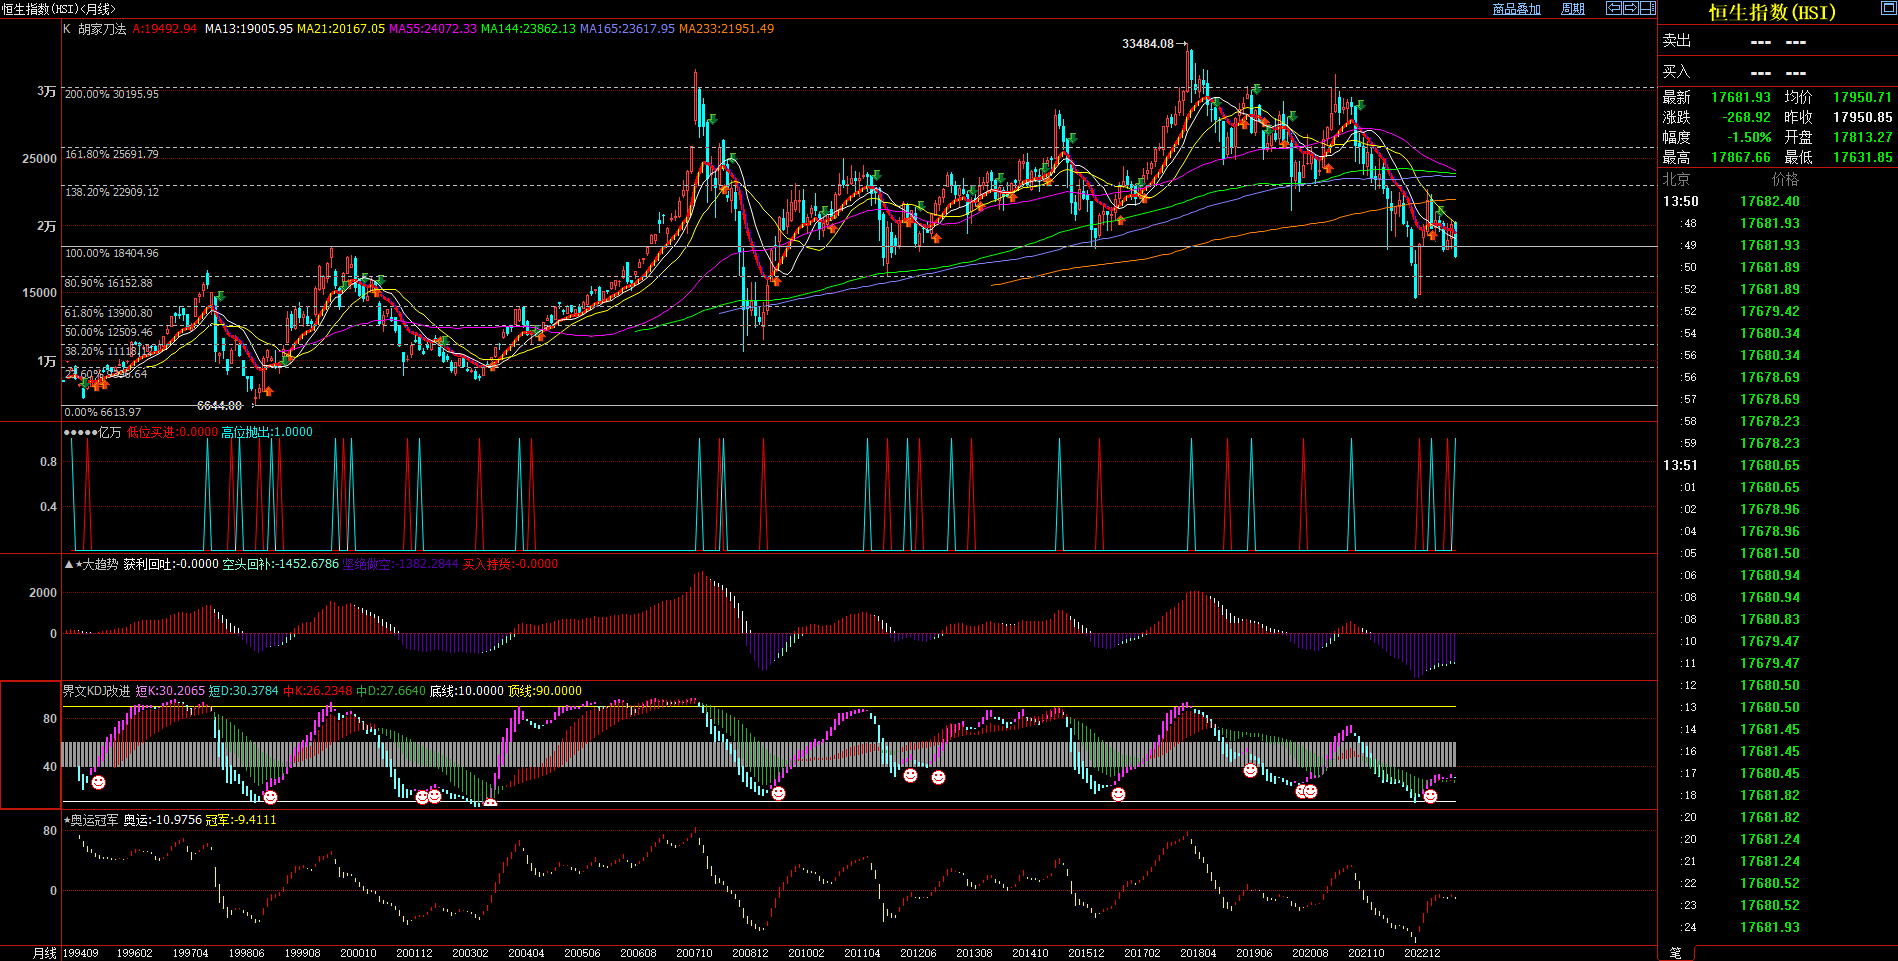Screen dimensions: 1898x961
Task: Click the triangle icon before 大趋势
Action: 68,564
